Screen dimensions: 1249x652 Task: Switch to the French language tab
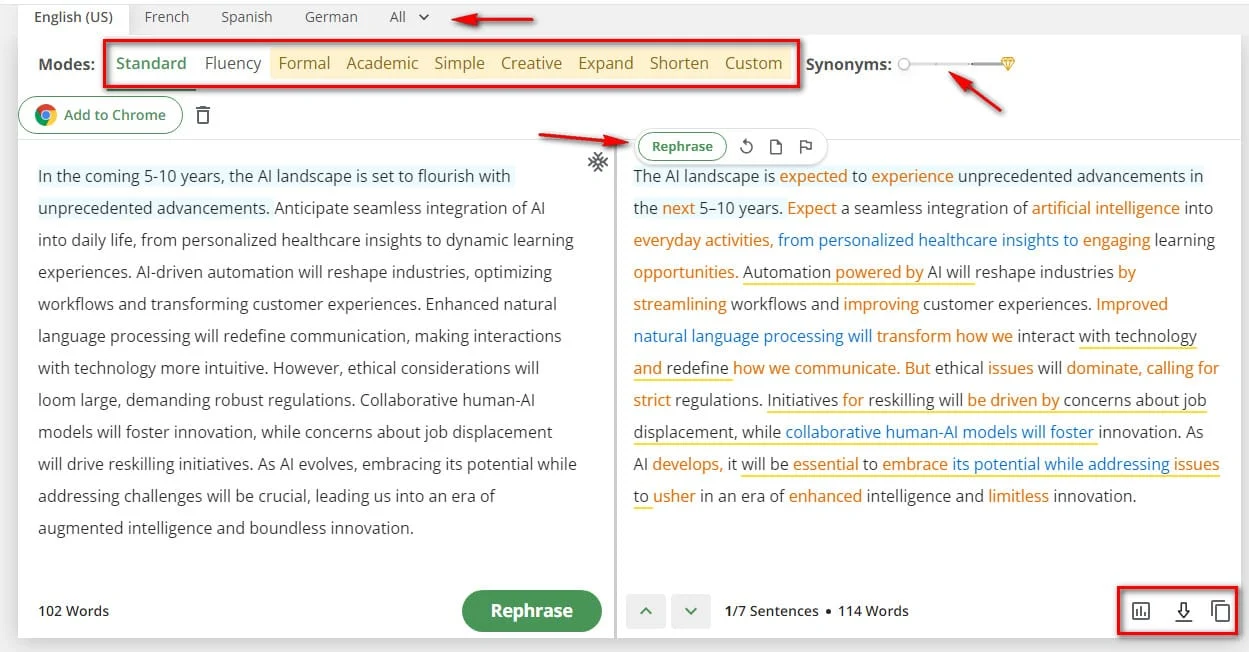[166, 17]
